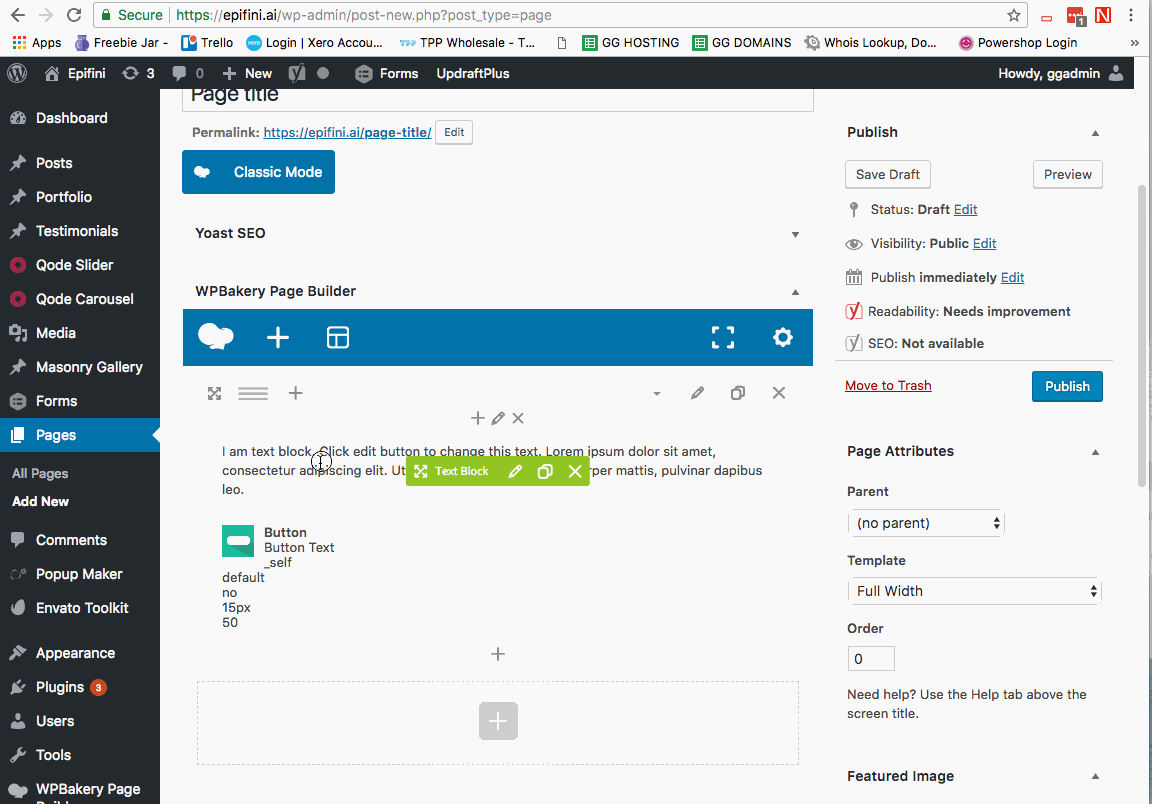Open Media in the admin sidebar
This screenshot has width=1152, height=804.
[55, 333]
